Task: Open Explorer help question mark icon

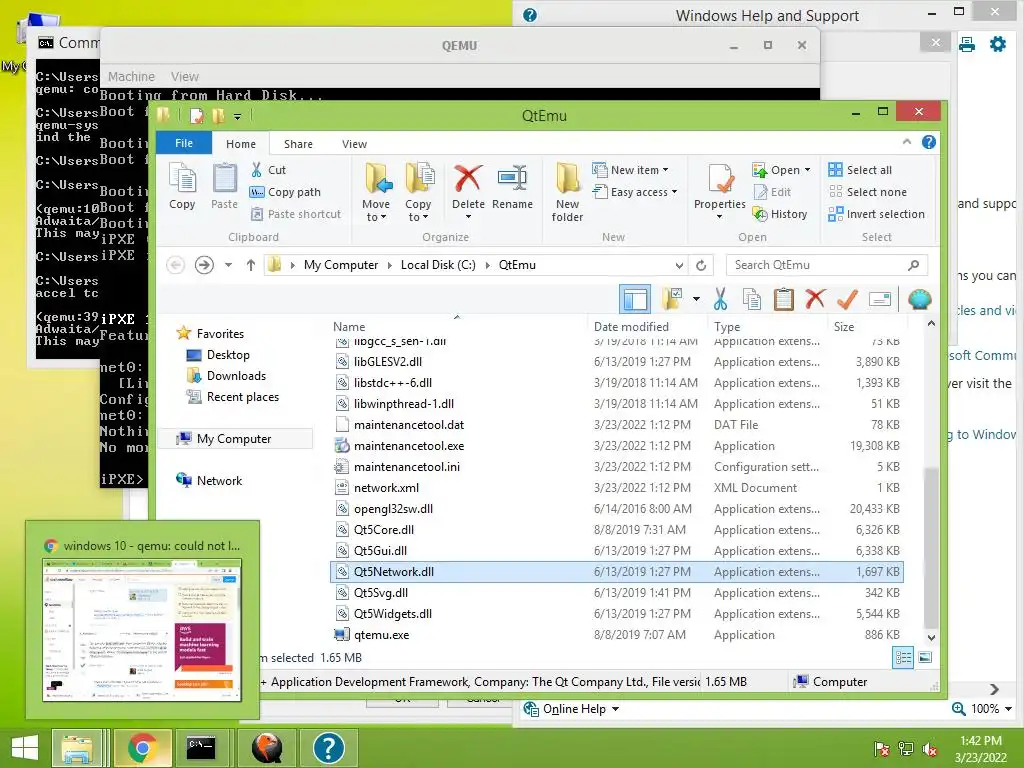Action: (929, 142)
